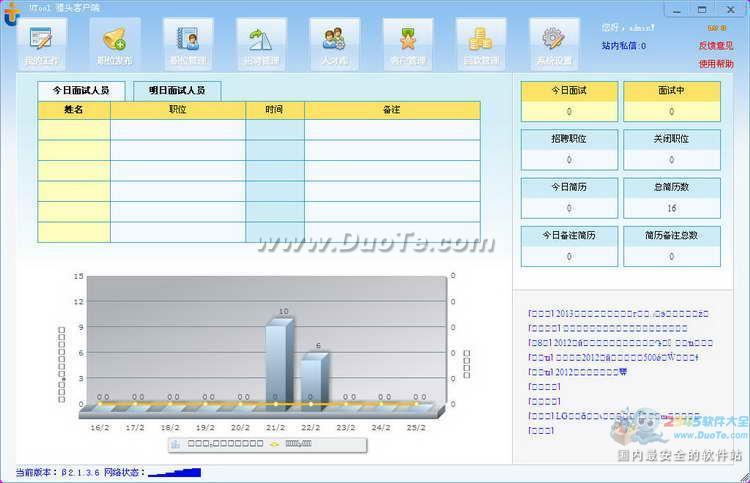This screenshot has width=750, height=483.
Task: Open the My Work notepad-and-pencil icon
Action: [42, 44]
